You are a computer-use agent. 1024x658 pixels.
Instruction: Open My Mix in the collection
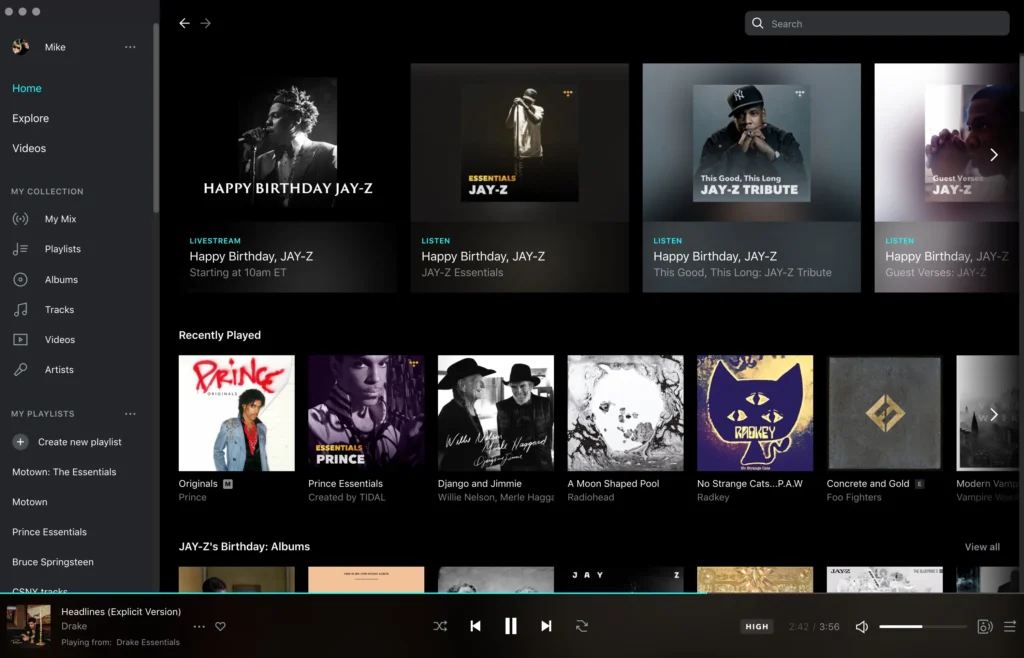point(60,219)
